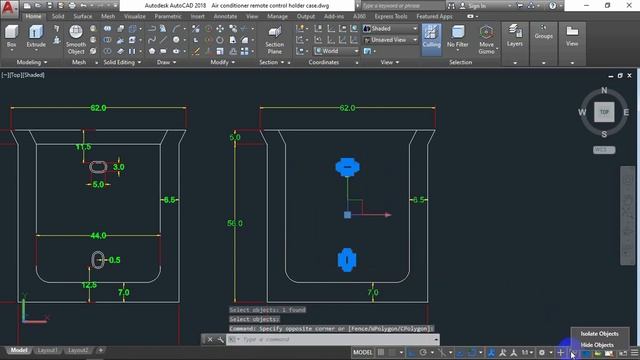Switch to the Model tab
This screenshot has width=640, height=360.
19,350
